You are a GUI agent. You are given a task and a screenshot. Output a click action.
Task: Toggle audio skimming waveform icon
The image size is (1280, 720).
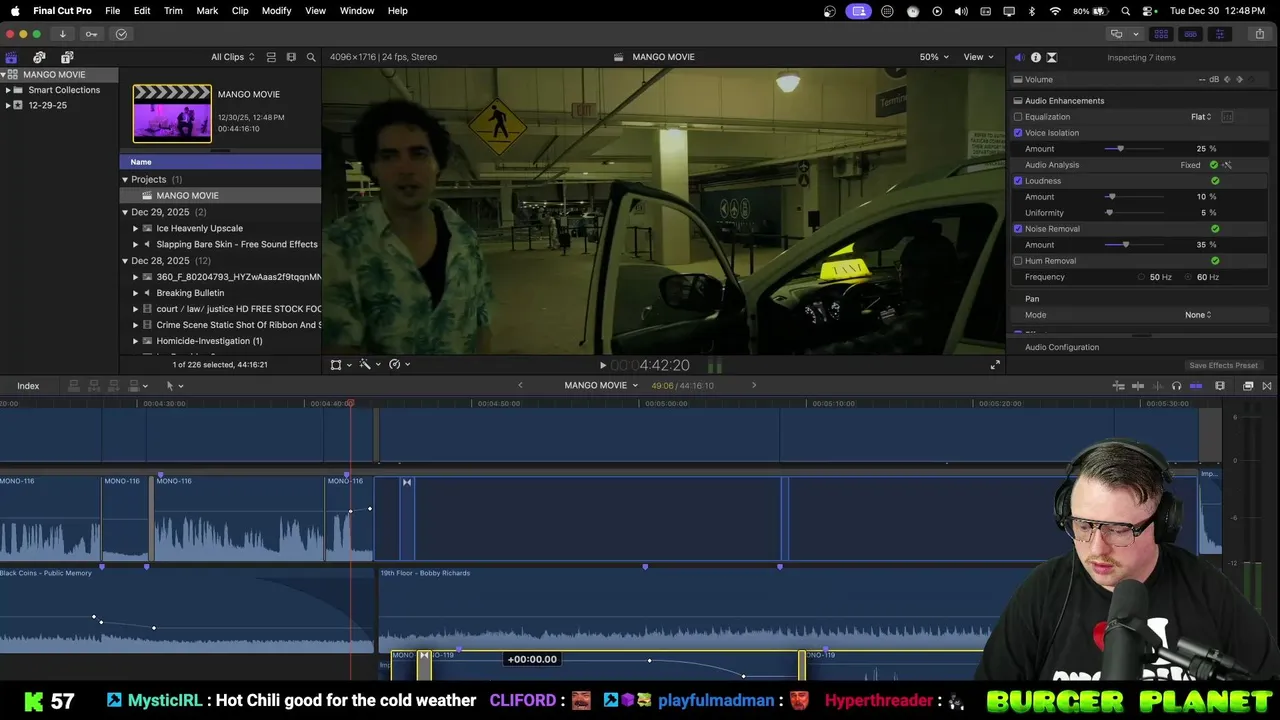pos(1157,386)
